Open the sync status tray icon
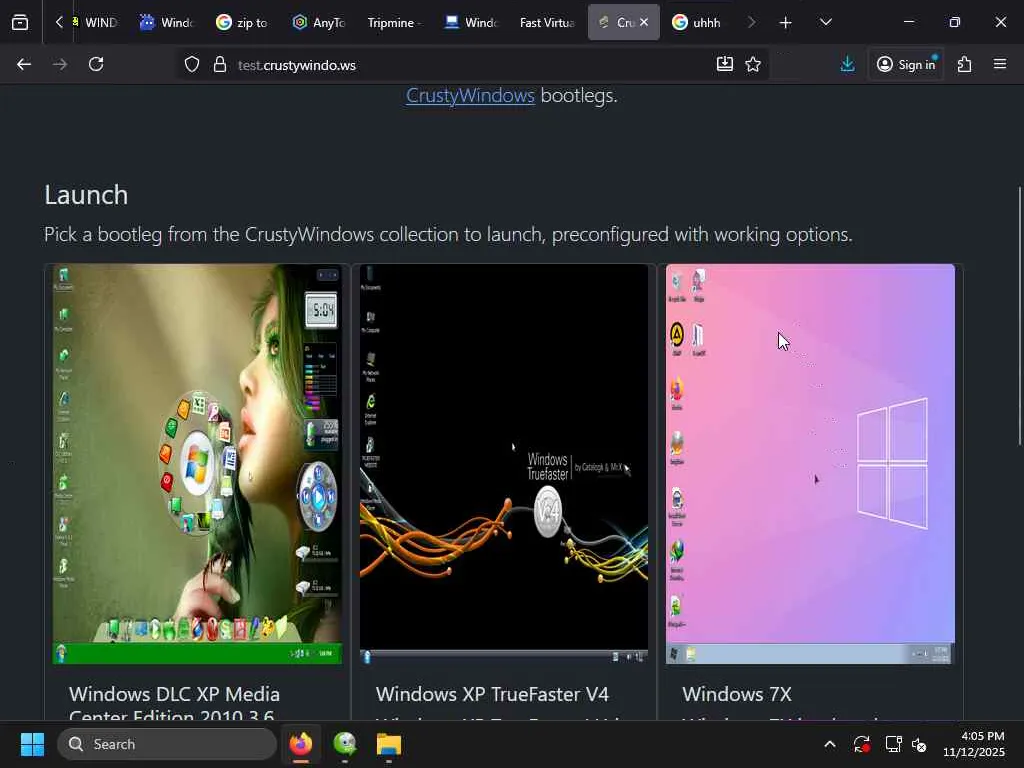 [861, 744]
